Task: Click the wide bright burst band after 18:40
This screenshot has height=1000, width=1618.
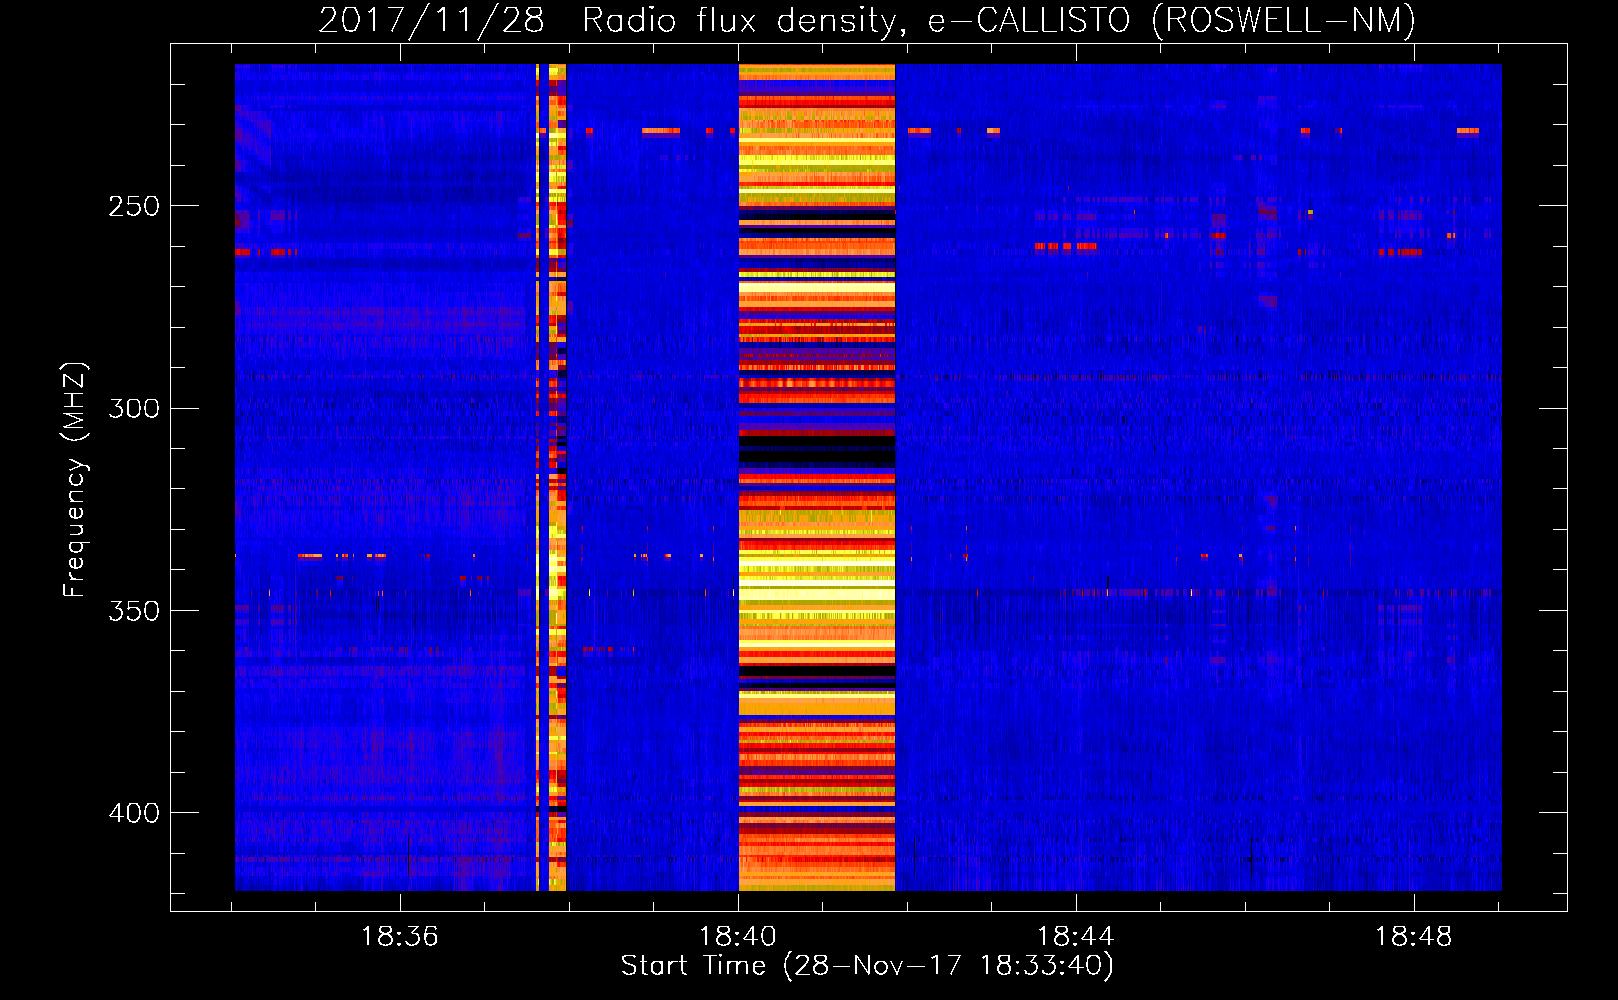Action: click(x=817, y=477)
